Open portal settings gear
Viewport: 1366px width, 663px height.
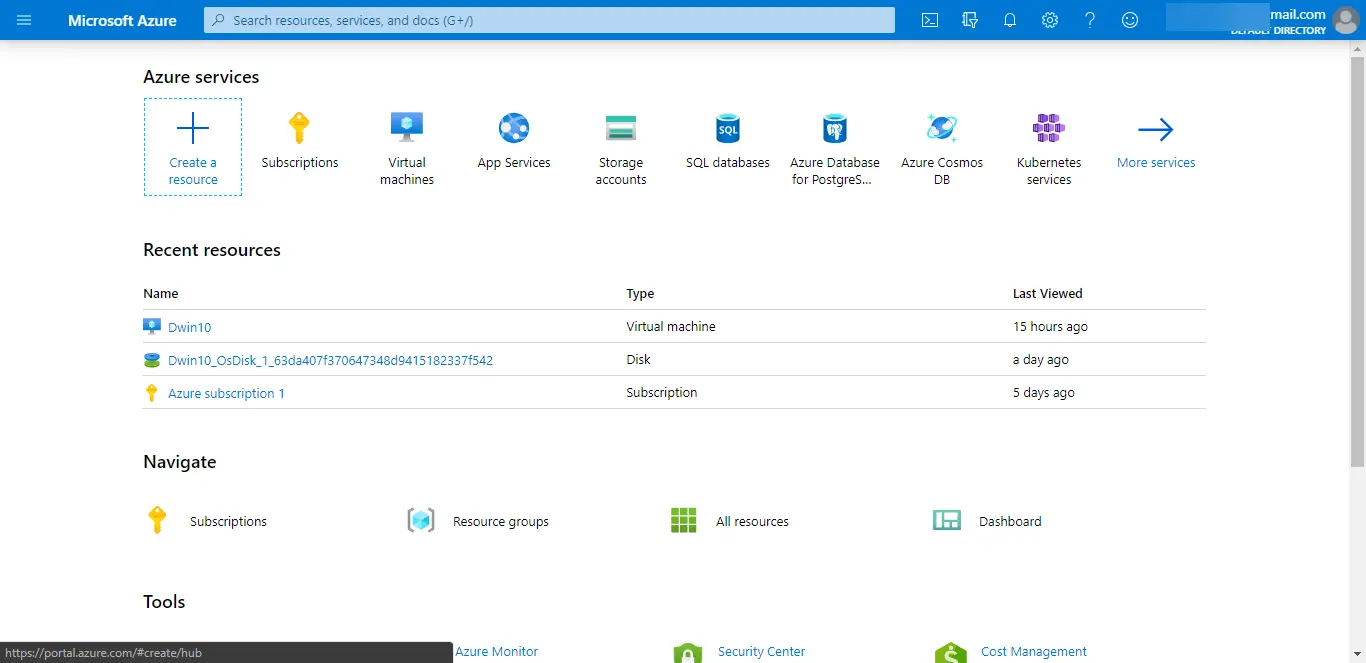[x=1050, y=20]
